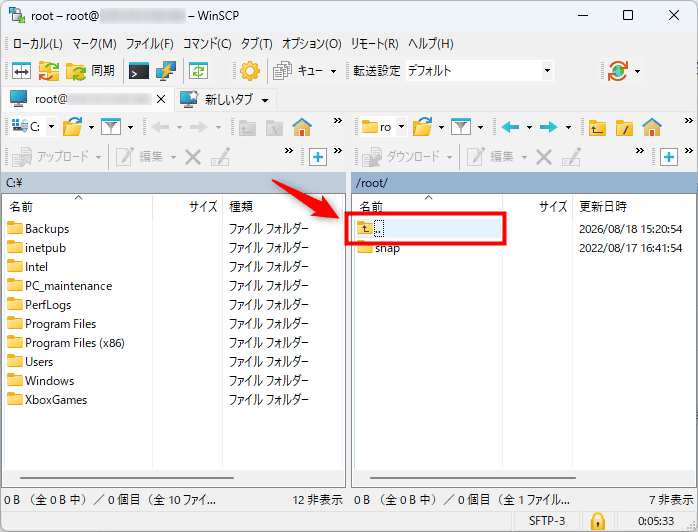This screenshot has width=698, height=532.
Task: Select the Intel folder
Action: point(28,267)
